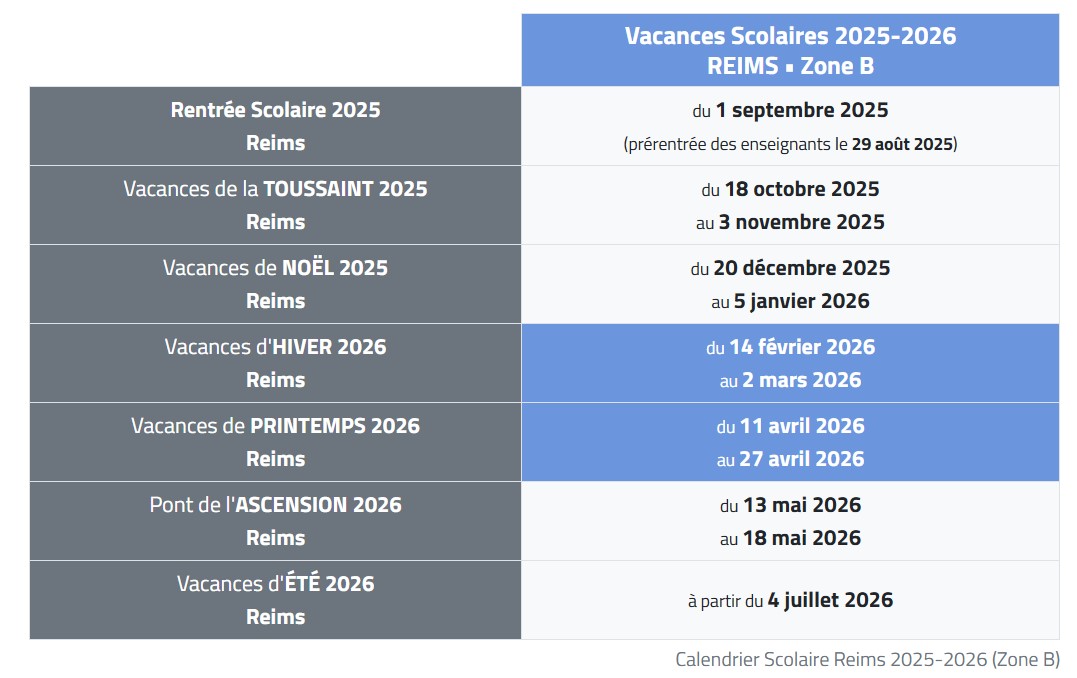This screenshot has width=1077, height=678.
Task: Click the 11 avril 2026 start date
Action: (x=802, y=426)
